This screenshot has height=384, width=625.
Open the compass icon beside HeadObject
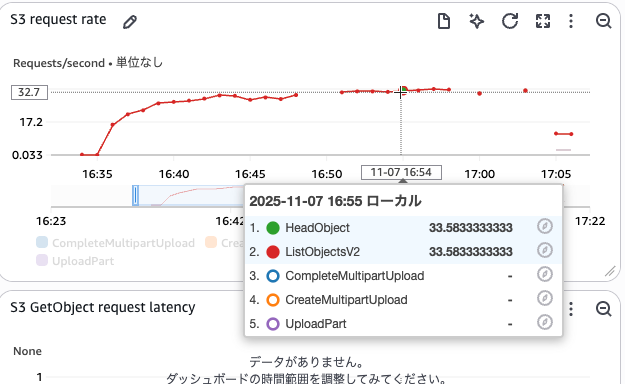coord(544,226)
